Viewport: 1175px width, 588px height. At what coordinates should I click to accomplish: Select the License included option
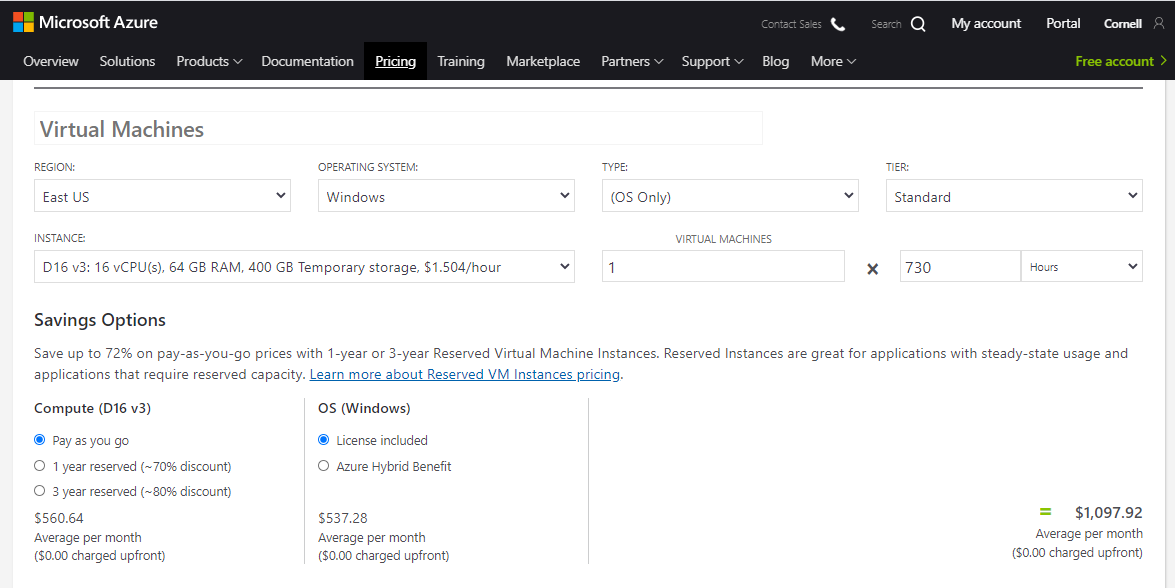pos(324,440)
